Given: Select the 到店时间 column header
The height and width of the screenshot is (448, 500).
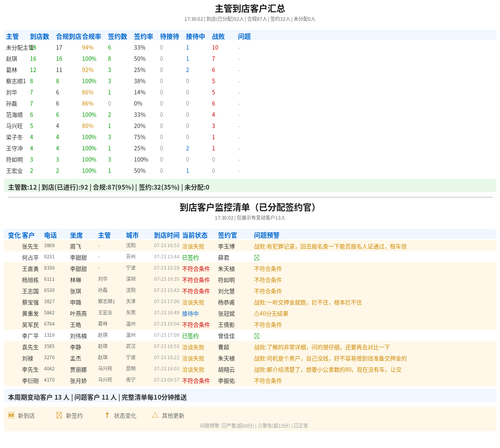Looking at the screenshot, I should click(167, 235).
